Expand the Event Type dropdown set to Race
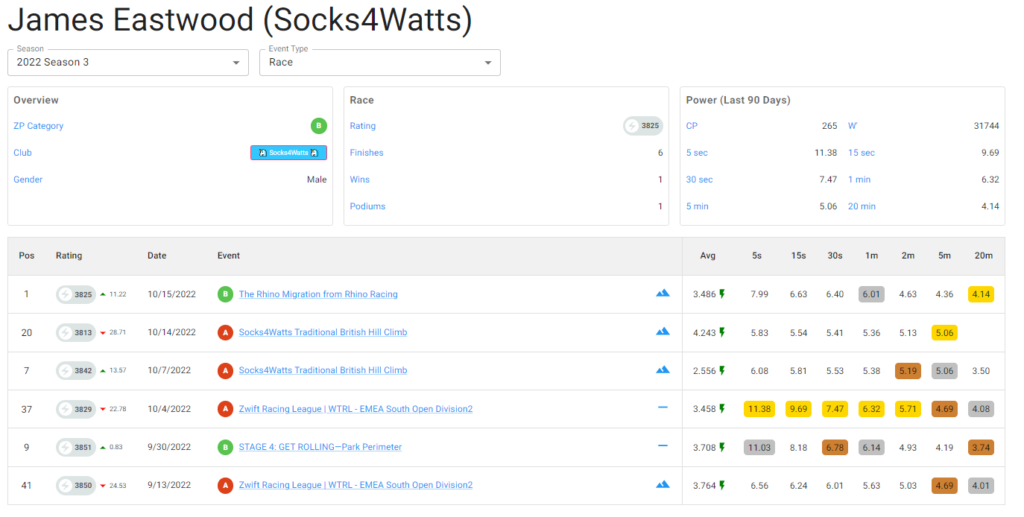 (379, 62)
